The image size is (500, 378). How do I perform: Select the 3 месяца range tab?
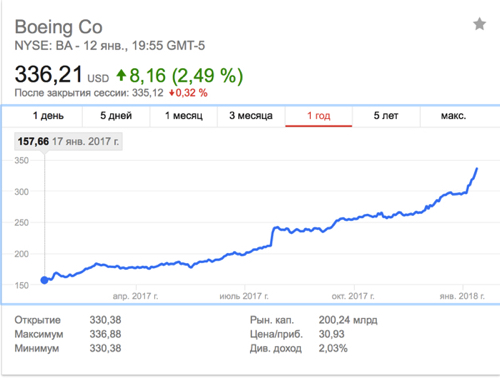click(251, 116)
